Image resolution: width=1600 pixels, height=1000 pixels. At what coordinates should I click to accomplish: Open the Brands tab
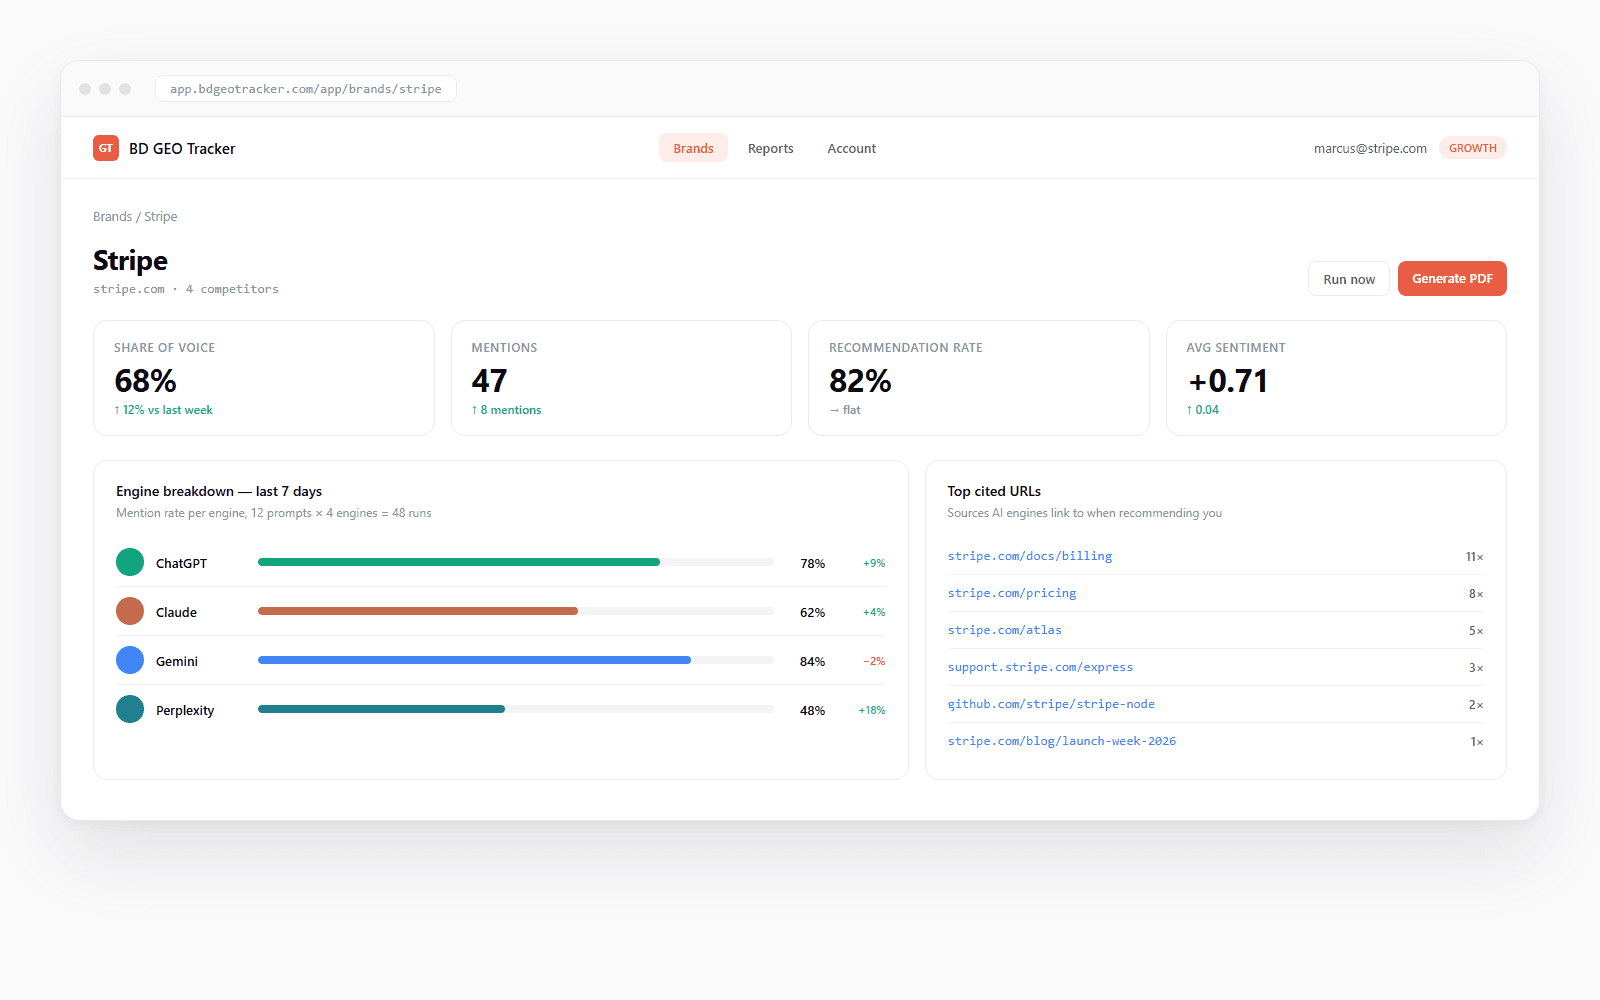pos(693,148)
